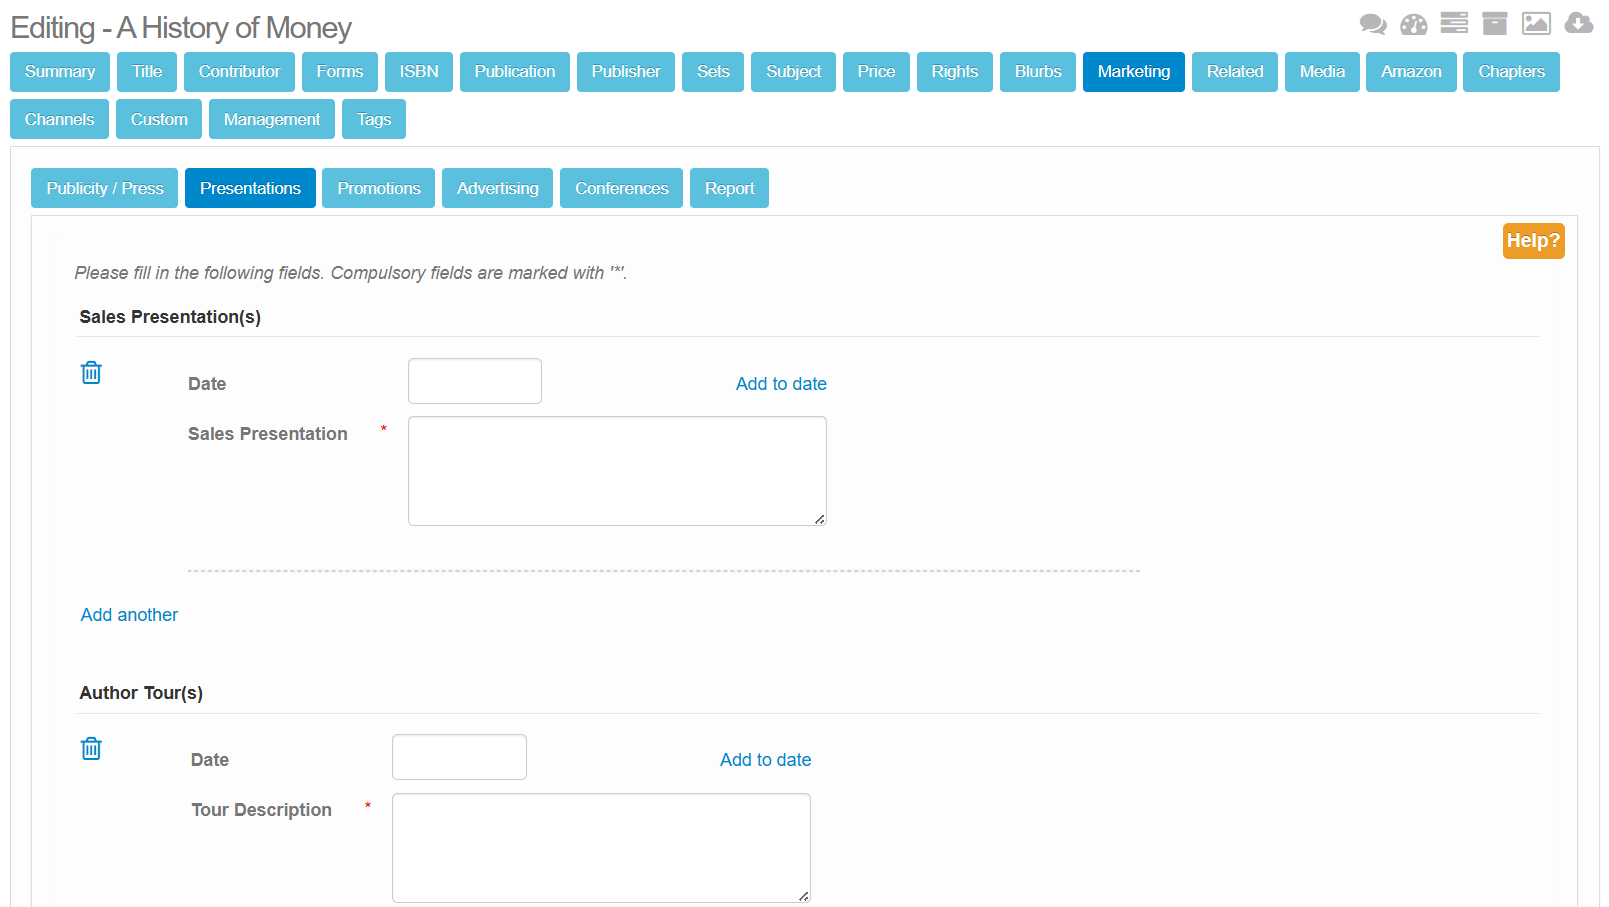The height and width of the screenshot is (907, 1609).
Task: Focus the Sales Presentation Date field
Action: pyautogui.click(x=474, y=381)
